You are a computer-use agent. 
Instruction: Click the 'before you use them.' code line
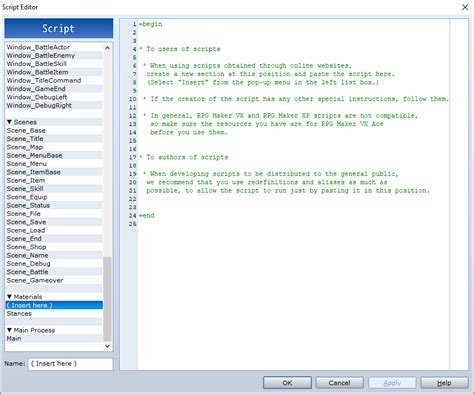point(189,132)
